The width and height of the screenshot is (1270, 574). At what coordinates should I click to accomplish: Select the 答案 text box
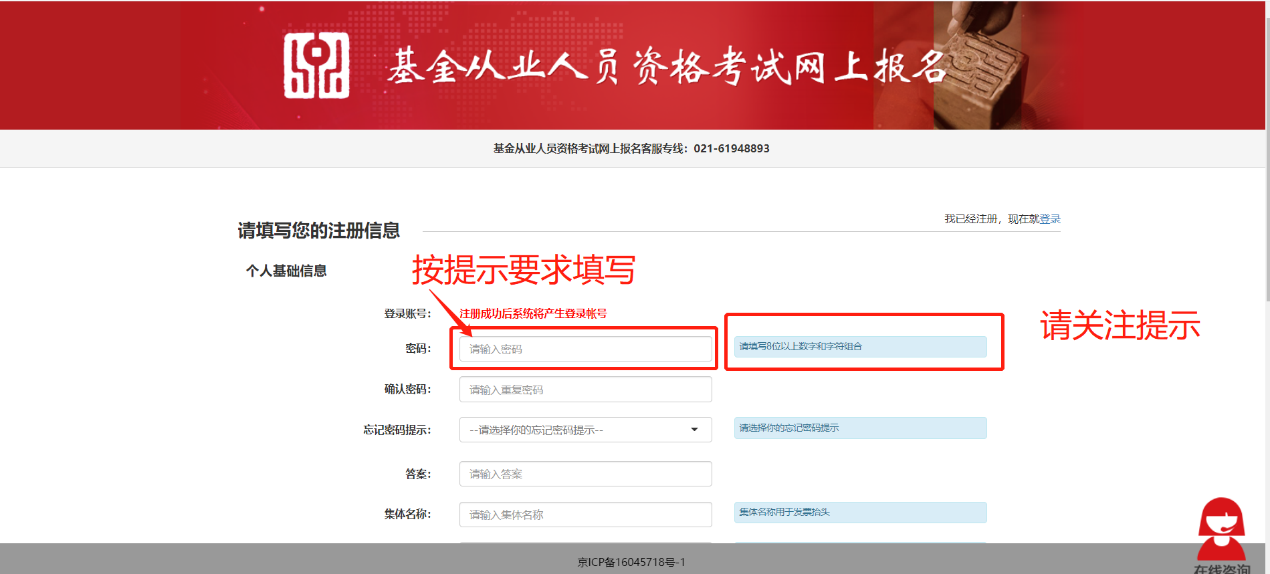(x=585, y=474)
